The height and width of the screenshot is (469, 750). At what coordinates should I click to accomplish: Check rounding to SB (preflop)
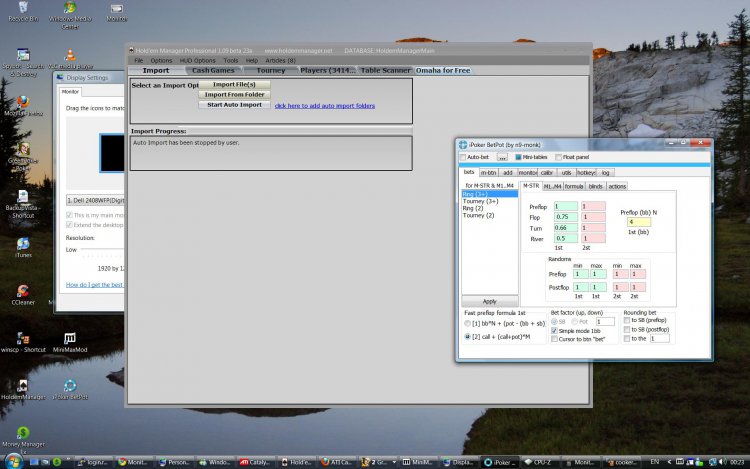[627, 320]
